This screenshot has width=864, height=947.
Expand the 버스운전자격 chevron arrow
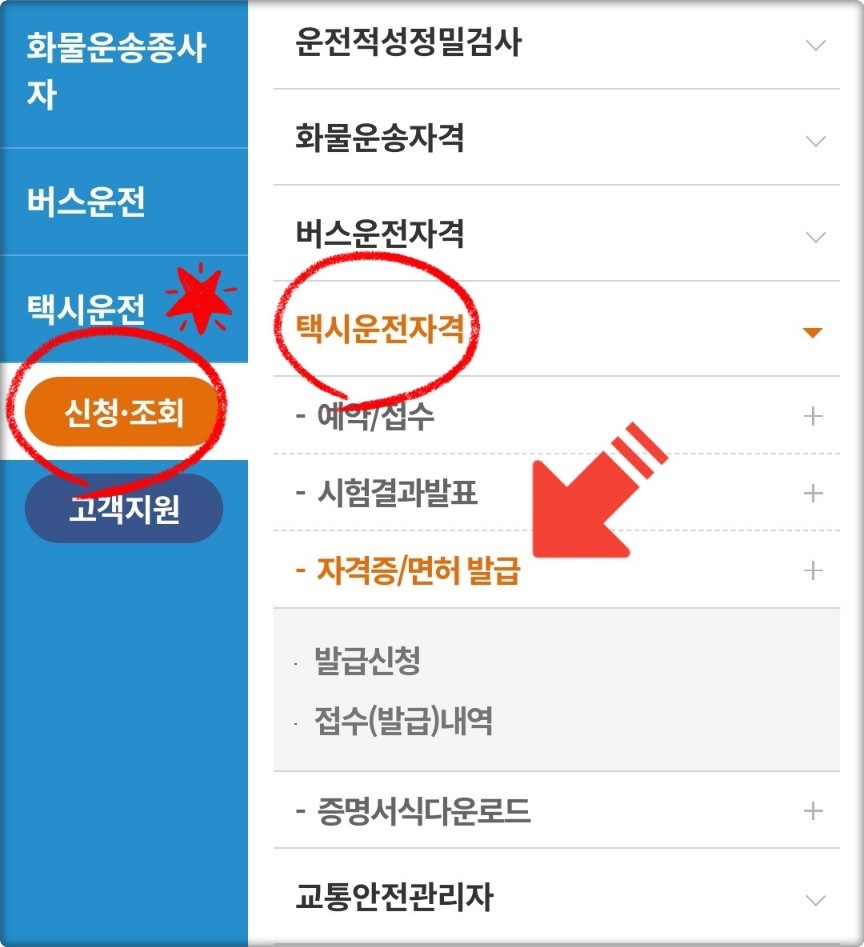coord(815,237)
